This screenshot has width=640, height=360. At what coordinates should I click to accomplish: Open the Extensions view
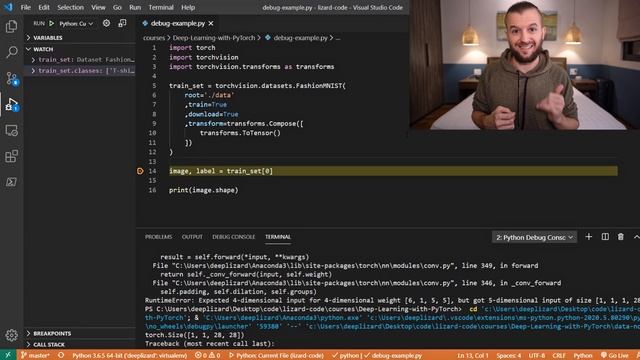11,156
